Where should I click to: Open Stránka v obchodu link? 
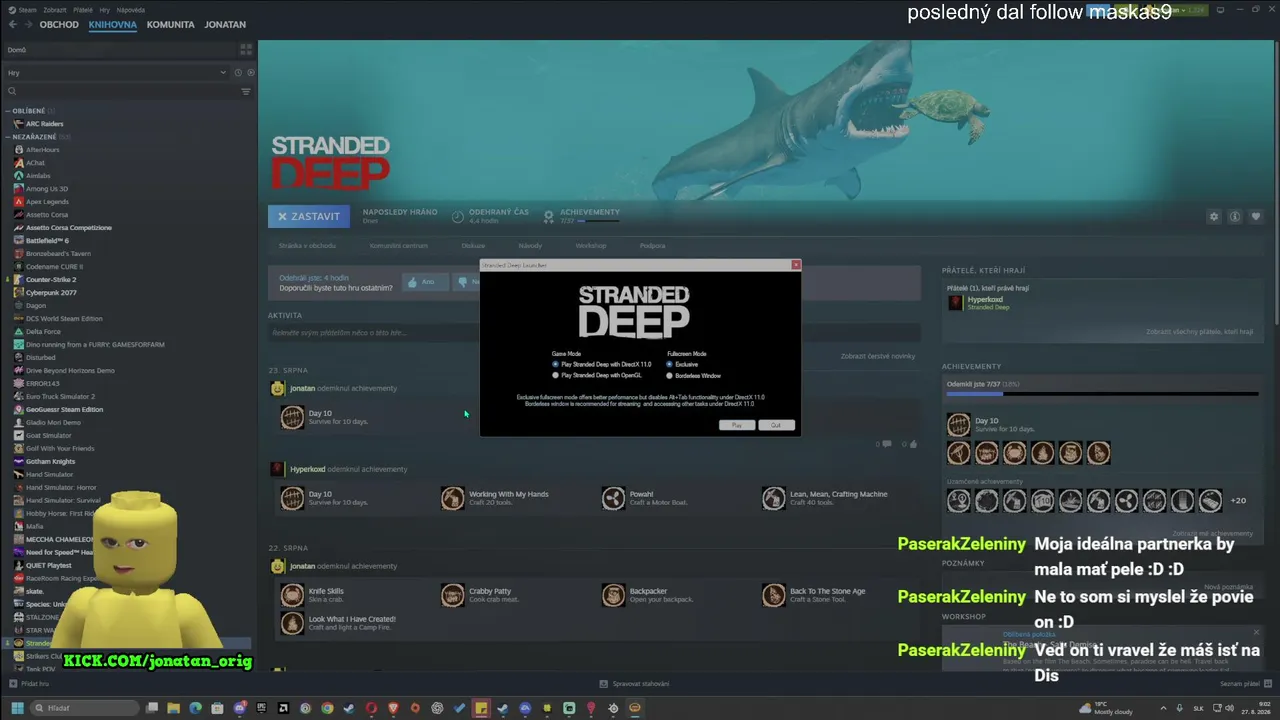tap(307, 245)
